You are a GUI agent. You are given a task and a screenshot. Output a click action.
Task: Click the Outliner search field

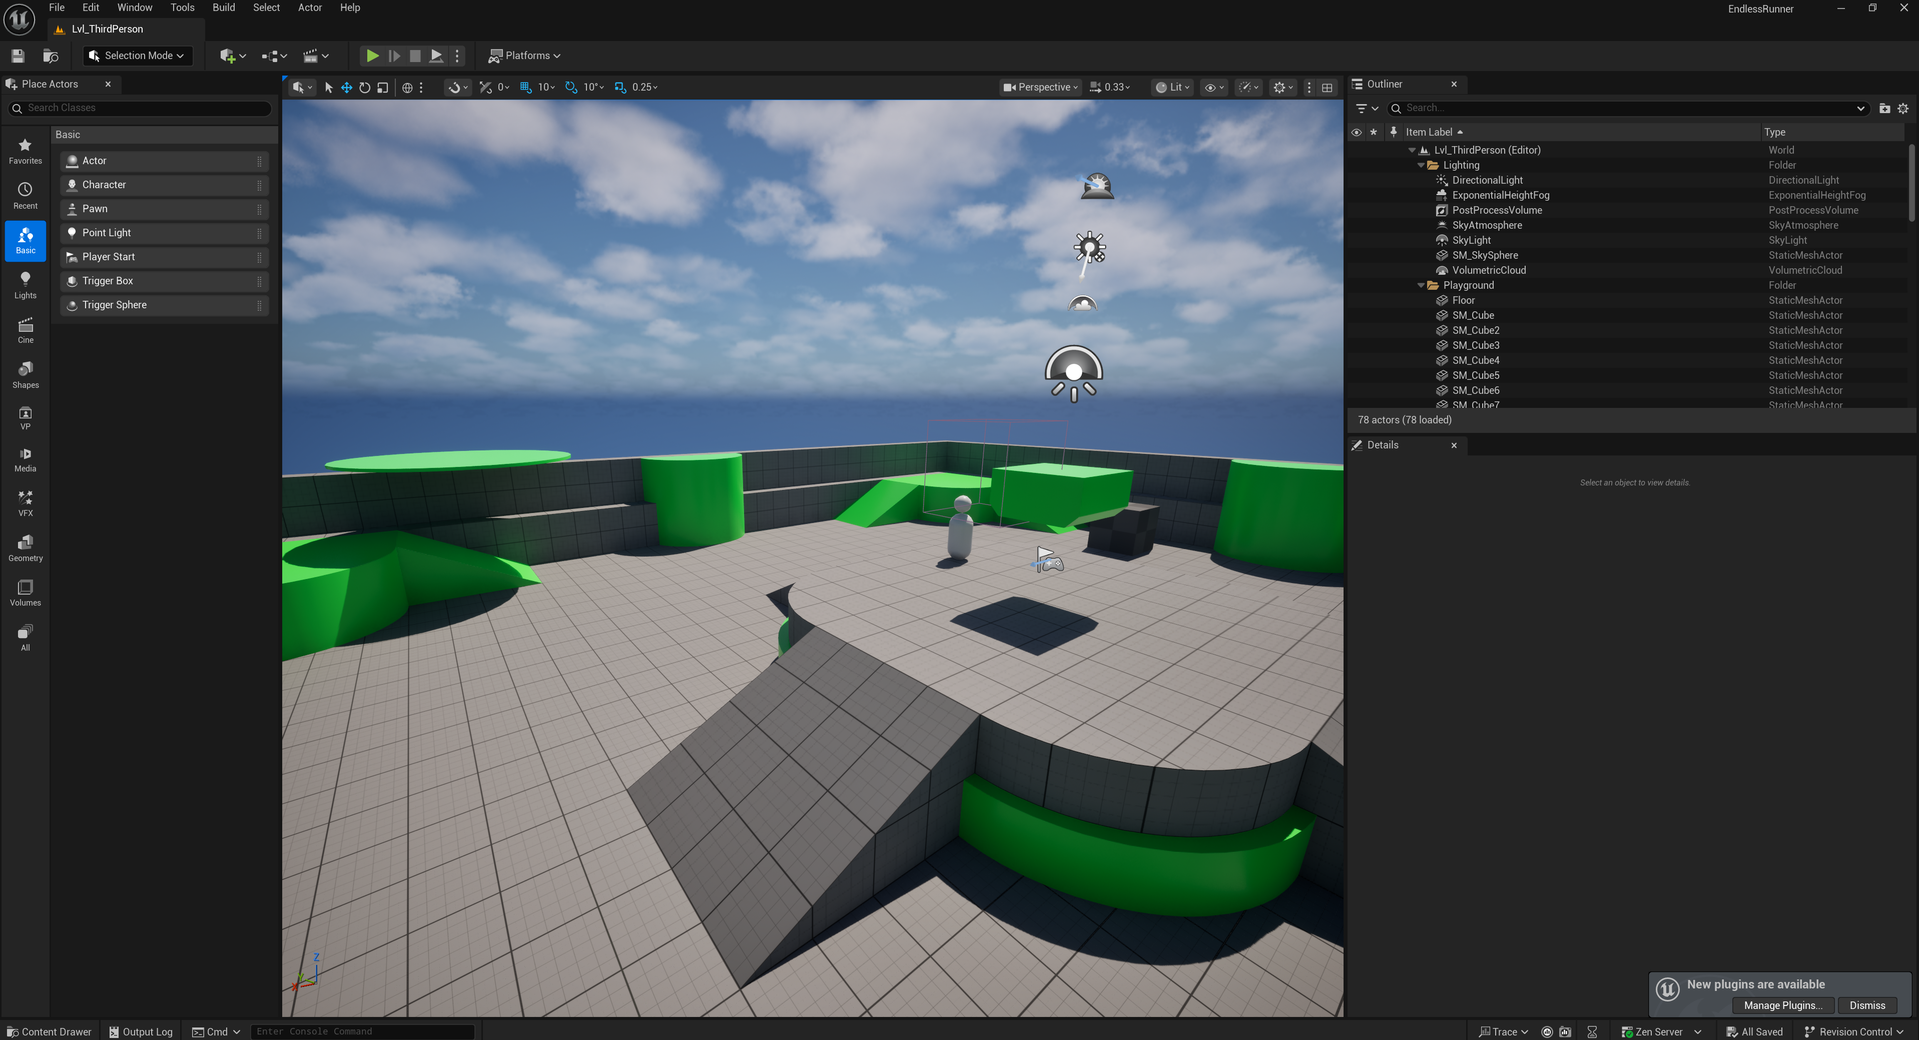pyautogui.click(x=1628, y=108)
